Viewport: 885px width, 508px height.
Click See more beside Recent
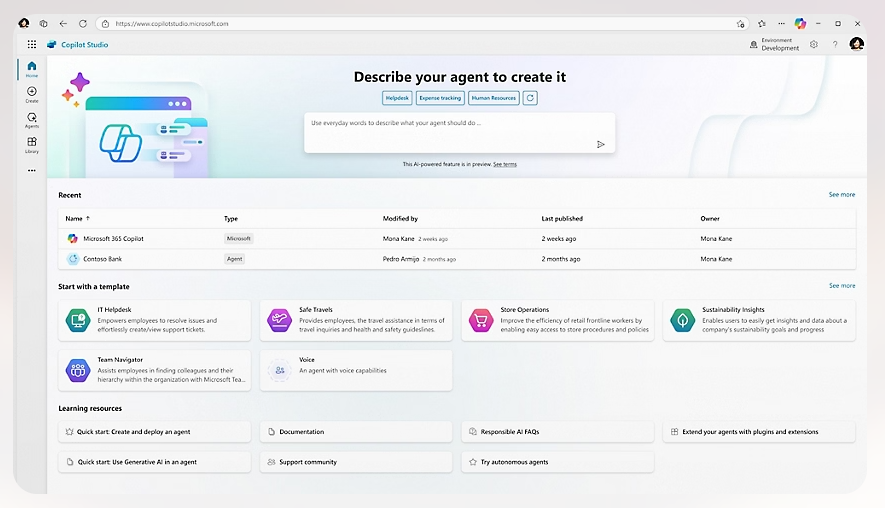842,194
